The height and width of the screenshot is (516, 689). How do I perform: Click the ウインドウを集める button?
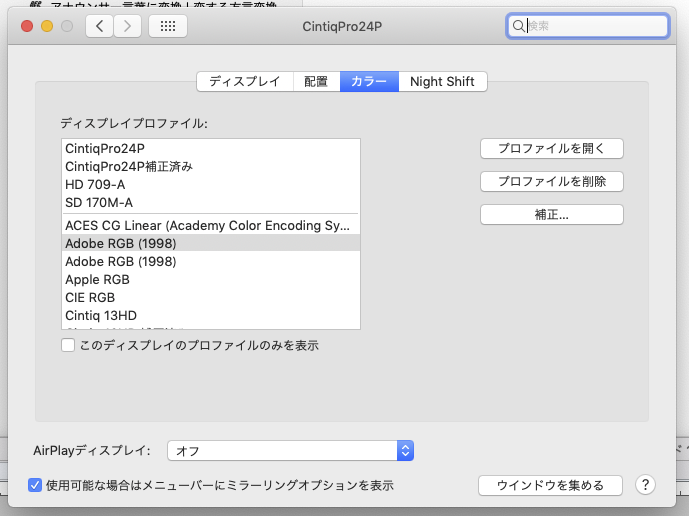(552, 485)
